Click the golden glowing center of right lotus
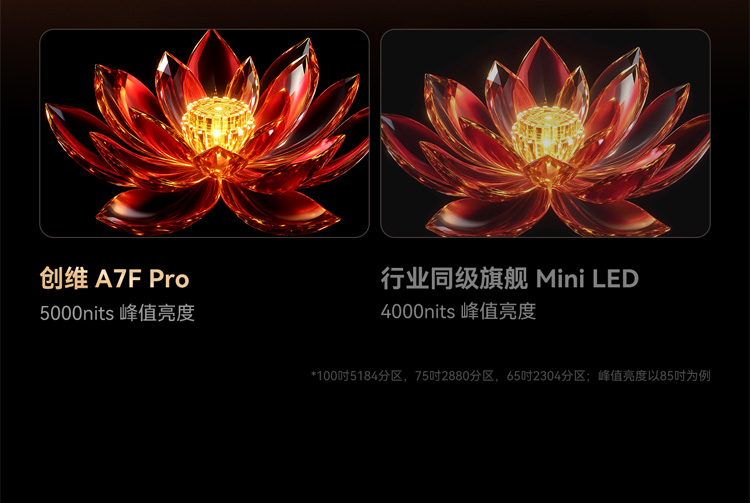The width and height of the screenshot is (750, 503). [548, 130]
